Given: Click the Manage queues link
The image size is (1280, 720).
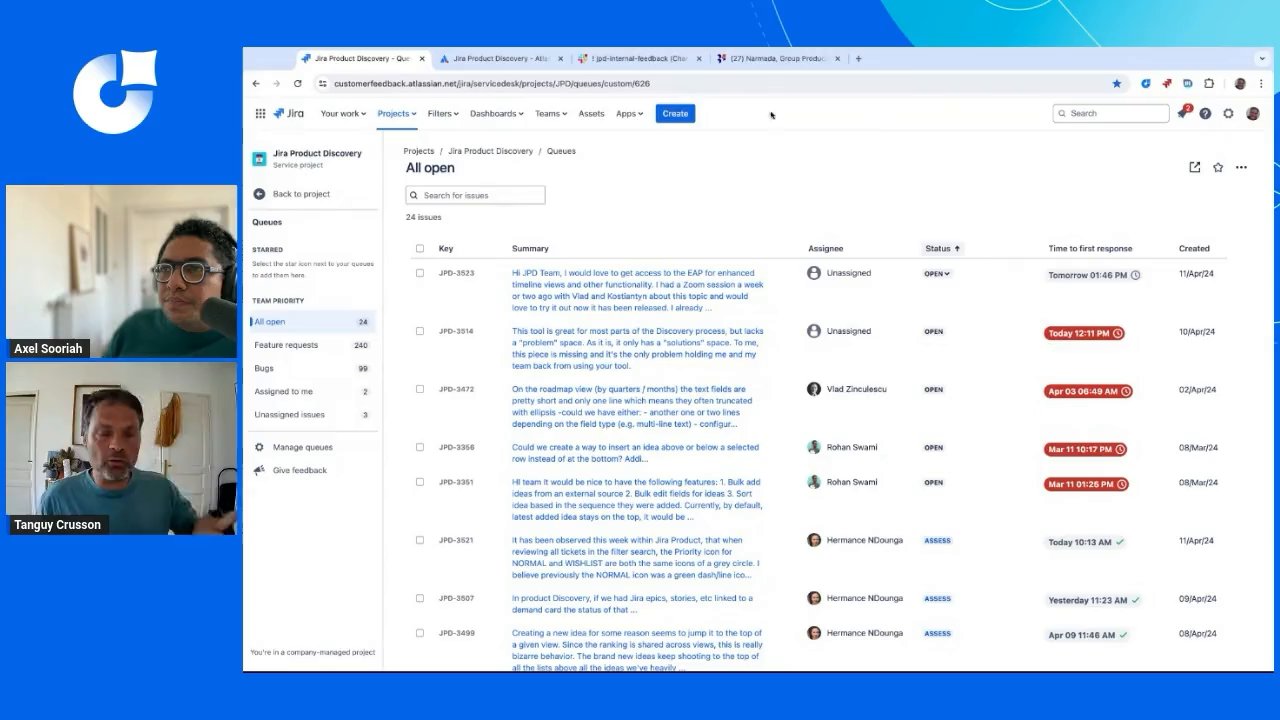Looking at the screenshot, I should click(x=302, y=447).
